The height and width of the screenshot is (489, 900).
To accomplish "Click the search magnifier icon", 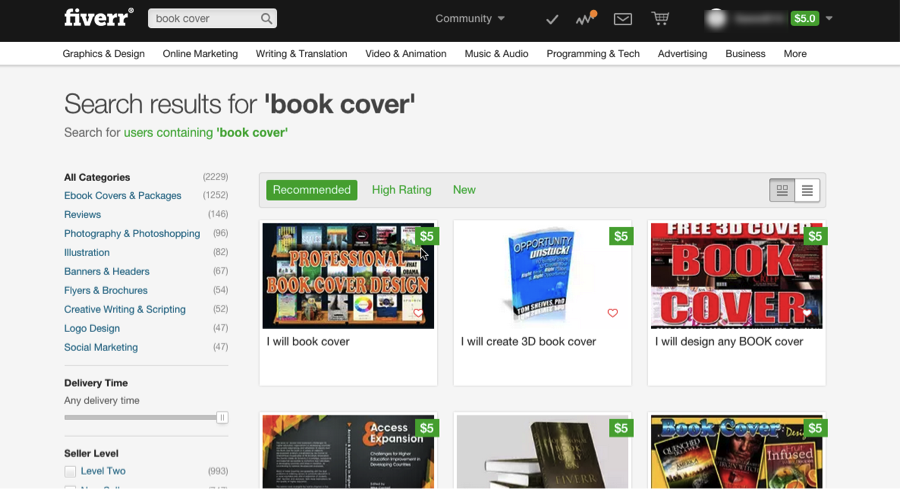I will click(266, 18).
